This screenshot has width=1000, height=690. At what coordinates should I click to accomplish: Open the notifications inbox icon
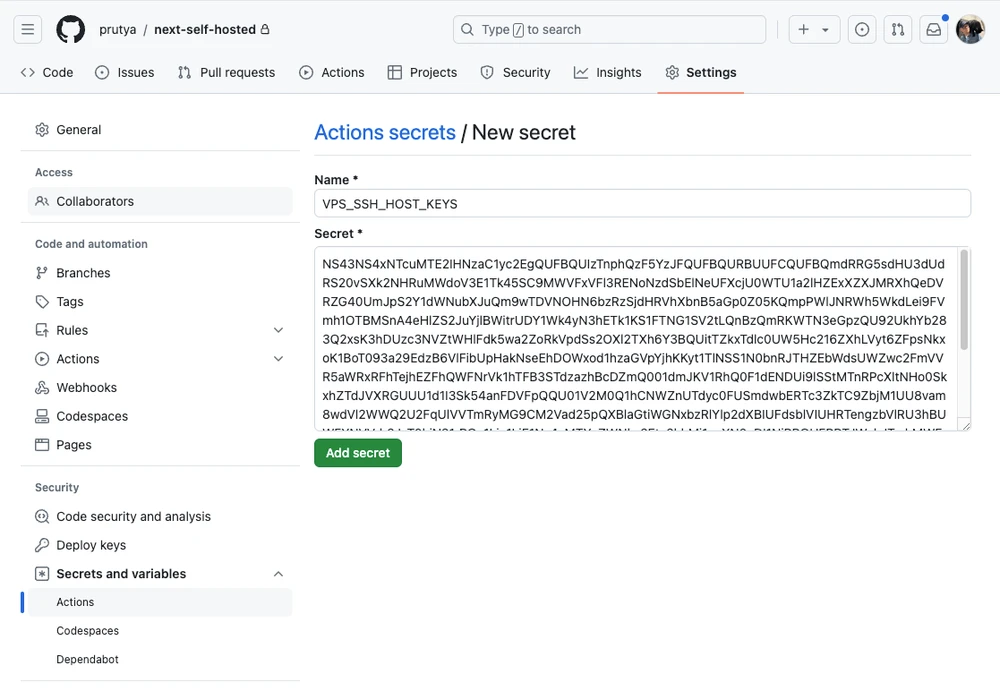pyautogui.click(x=934, y=30)
